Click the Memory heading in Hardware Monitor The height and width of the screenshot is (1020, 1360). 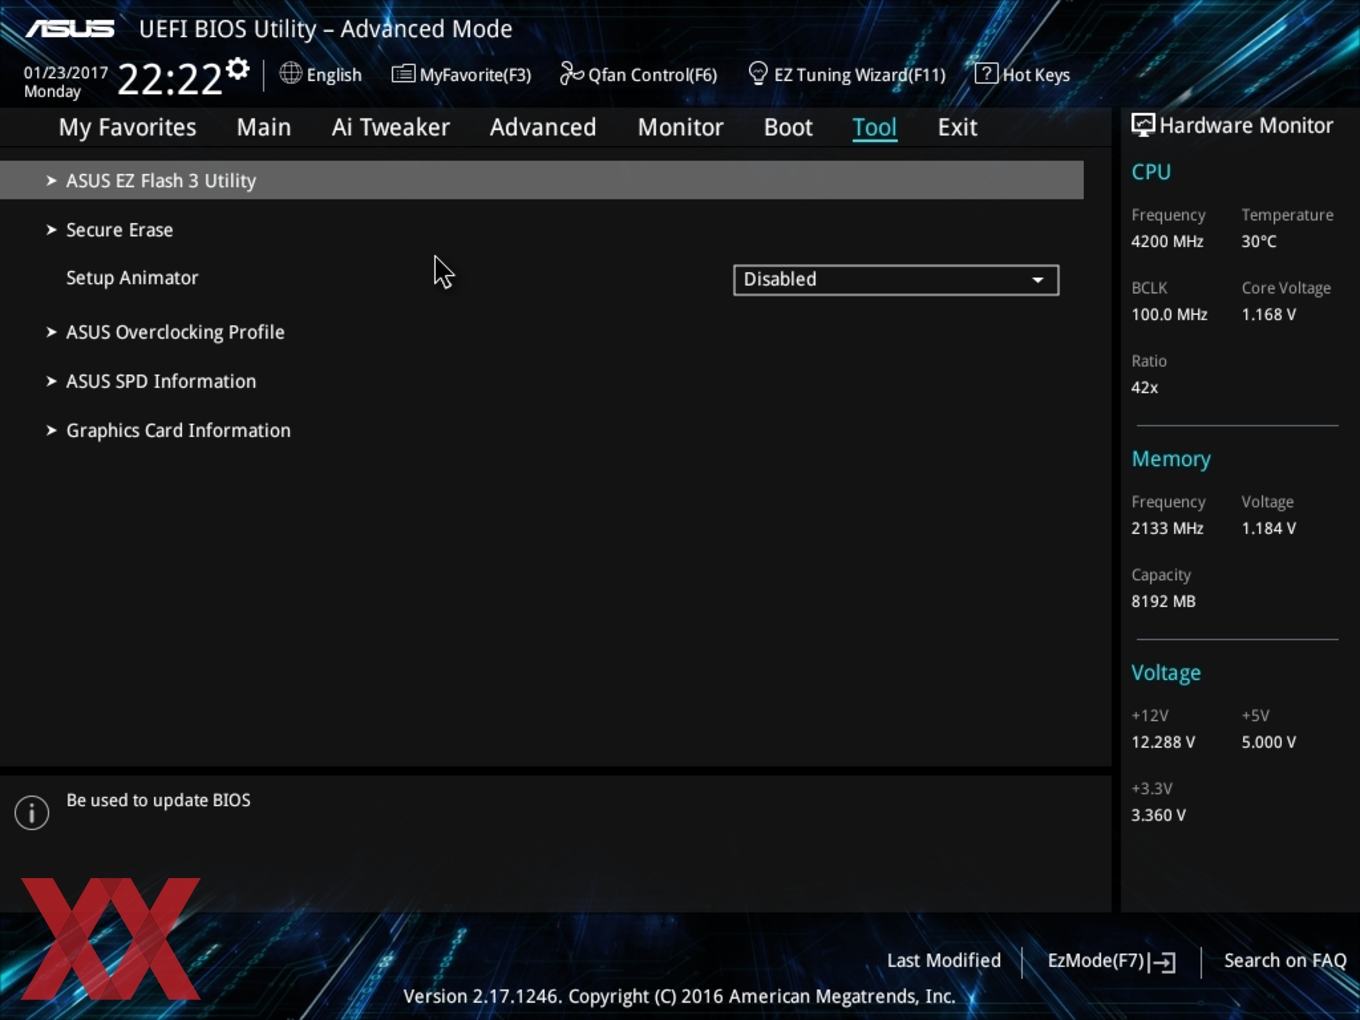[x=1171, y=459]
